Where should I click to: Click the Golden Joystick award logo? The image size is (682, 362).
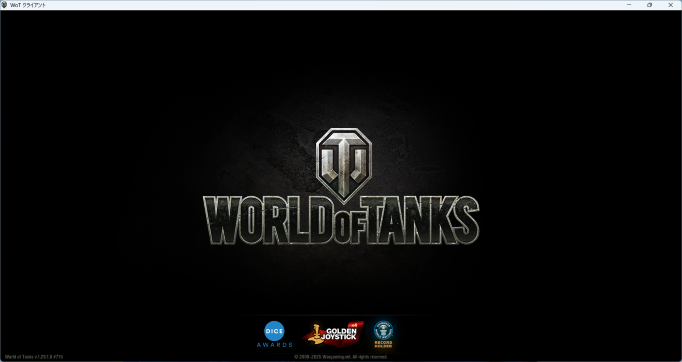pos(333,334)
